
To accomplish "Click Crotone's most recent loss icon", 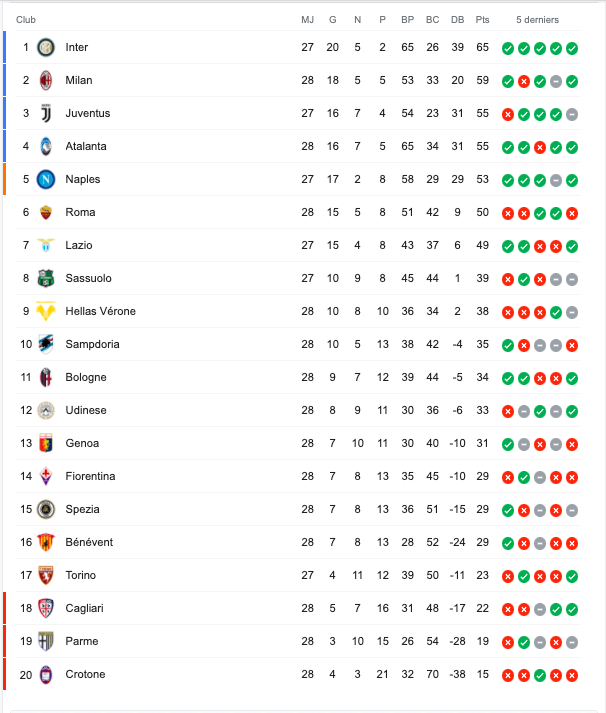I will coord(572,675).
